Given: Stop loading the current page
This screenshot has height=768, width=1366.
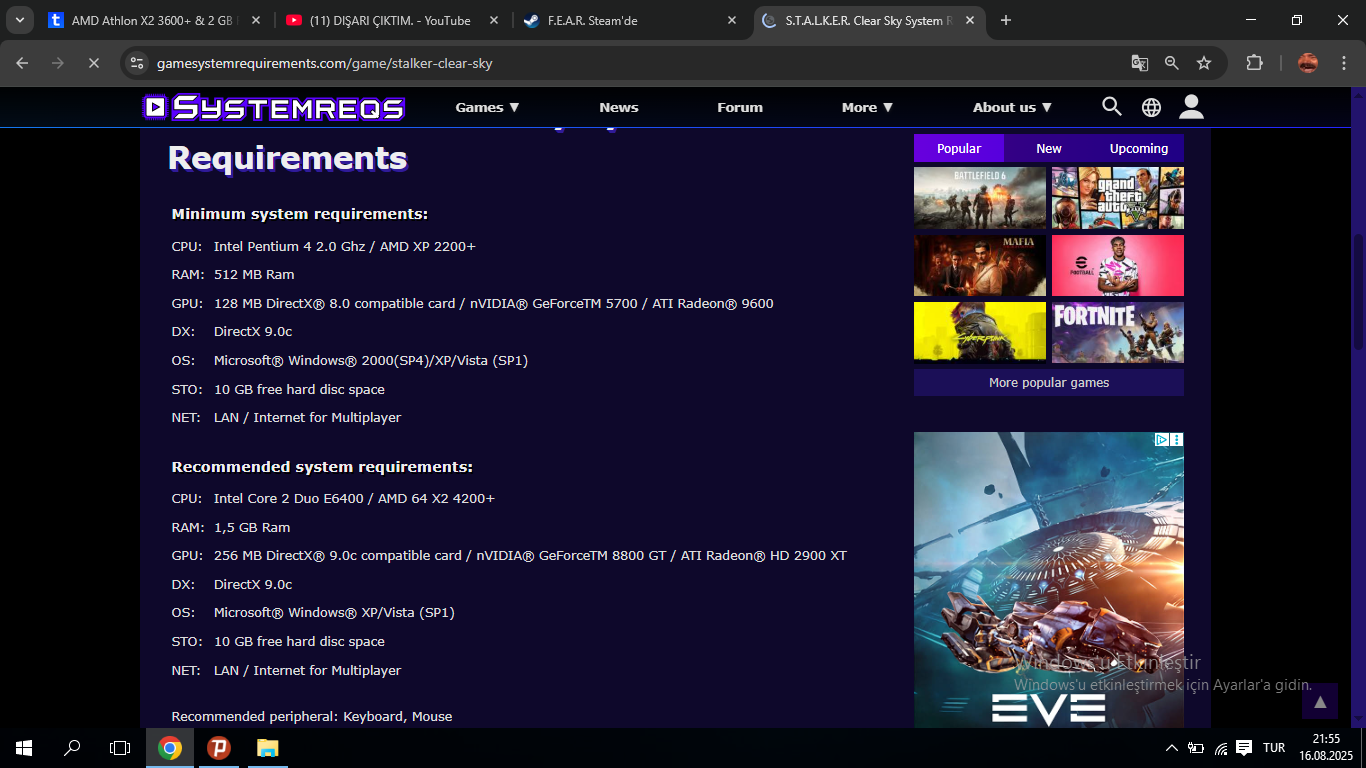Looking at the screenshot, I should 93,63.
